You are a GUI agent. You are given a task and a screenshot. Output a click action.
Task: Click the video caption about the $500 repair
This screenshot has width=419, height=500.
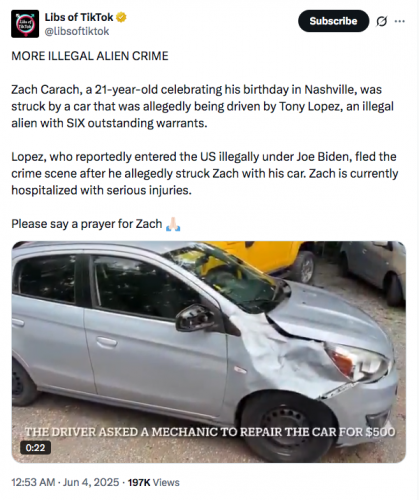tap(210, 432)
